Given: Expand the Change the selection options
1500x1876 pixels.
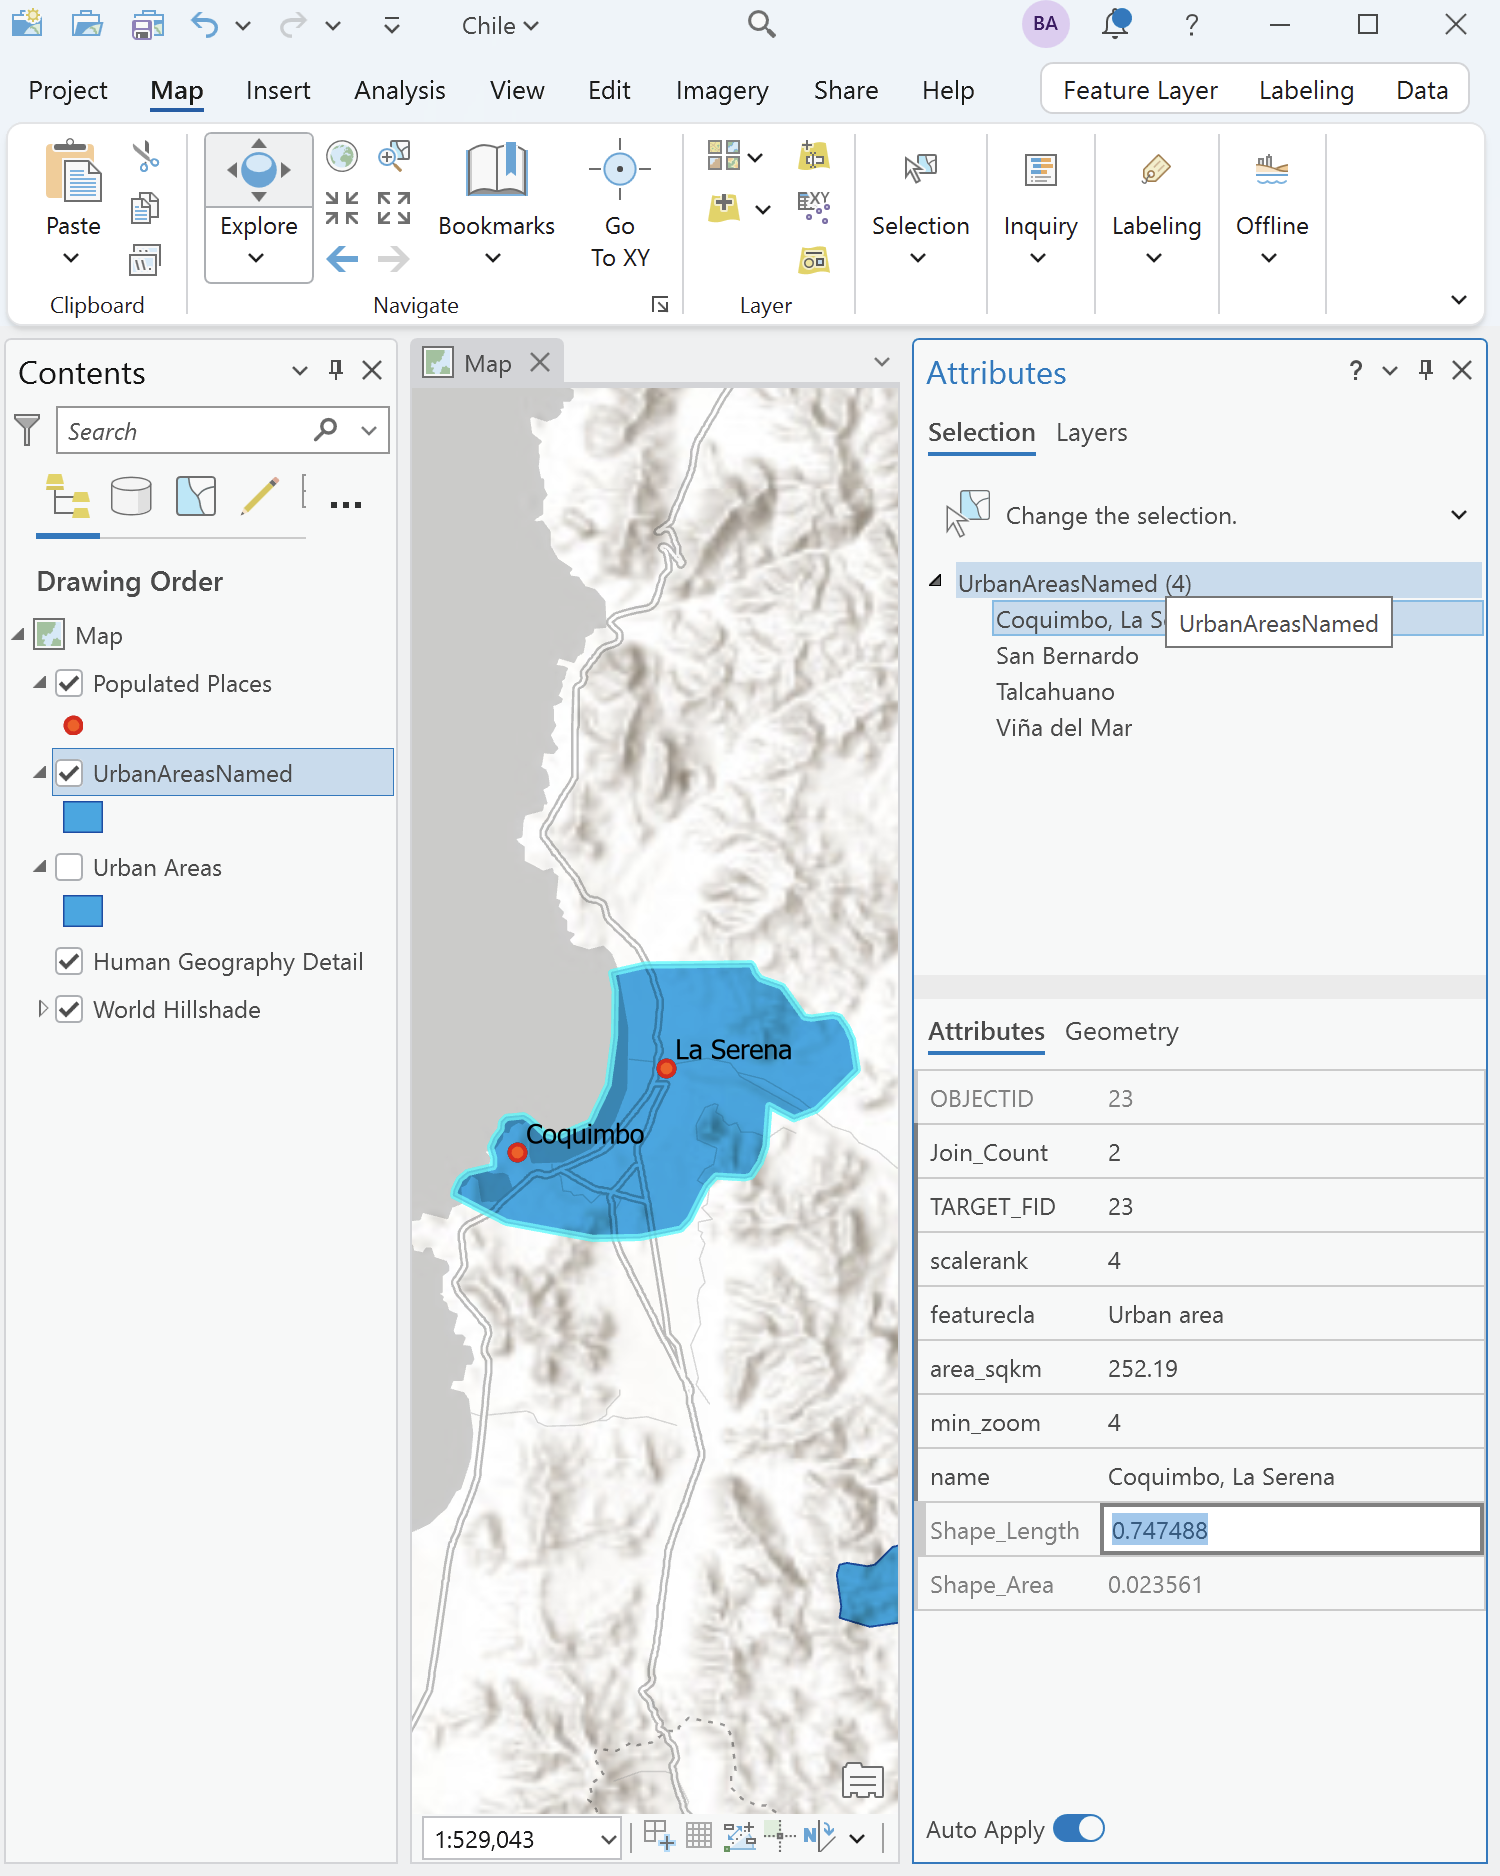Looking at the screenshot, I should tap(1459, 515).
